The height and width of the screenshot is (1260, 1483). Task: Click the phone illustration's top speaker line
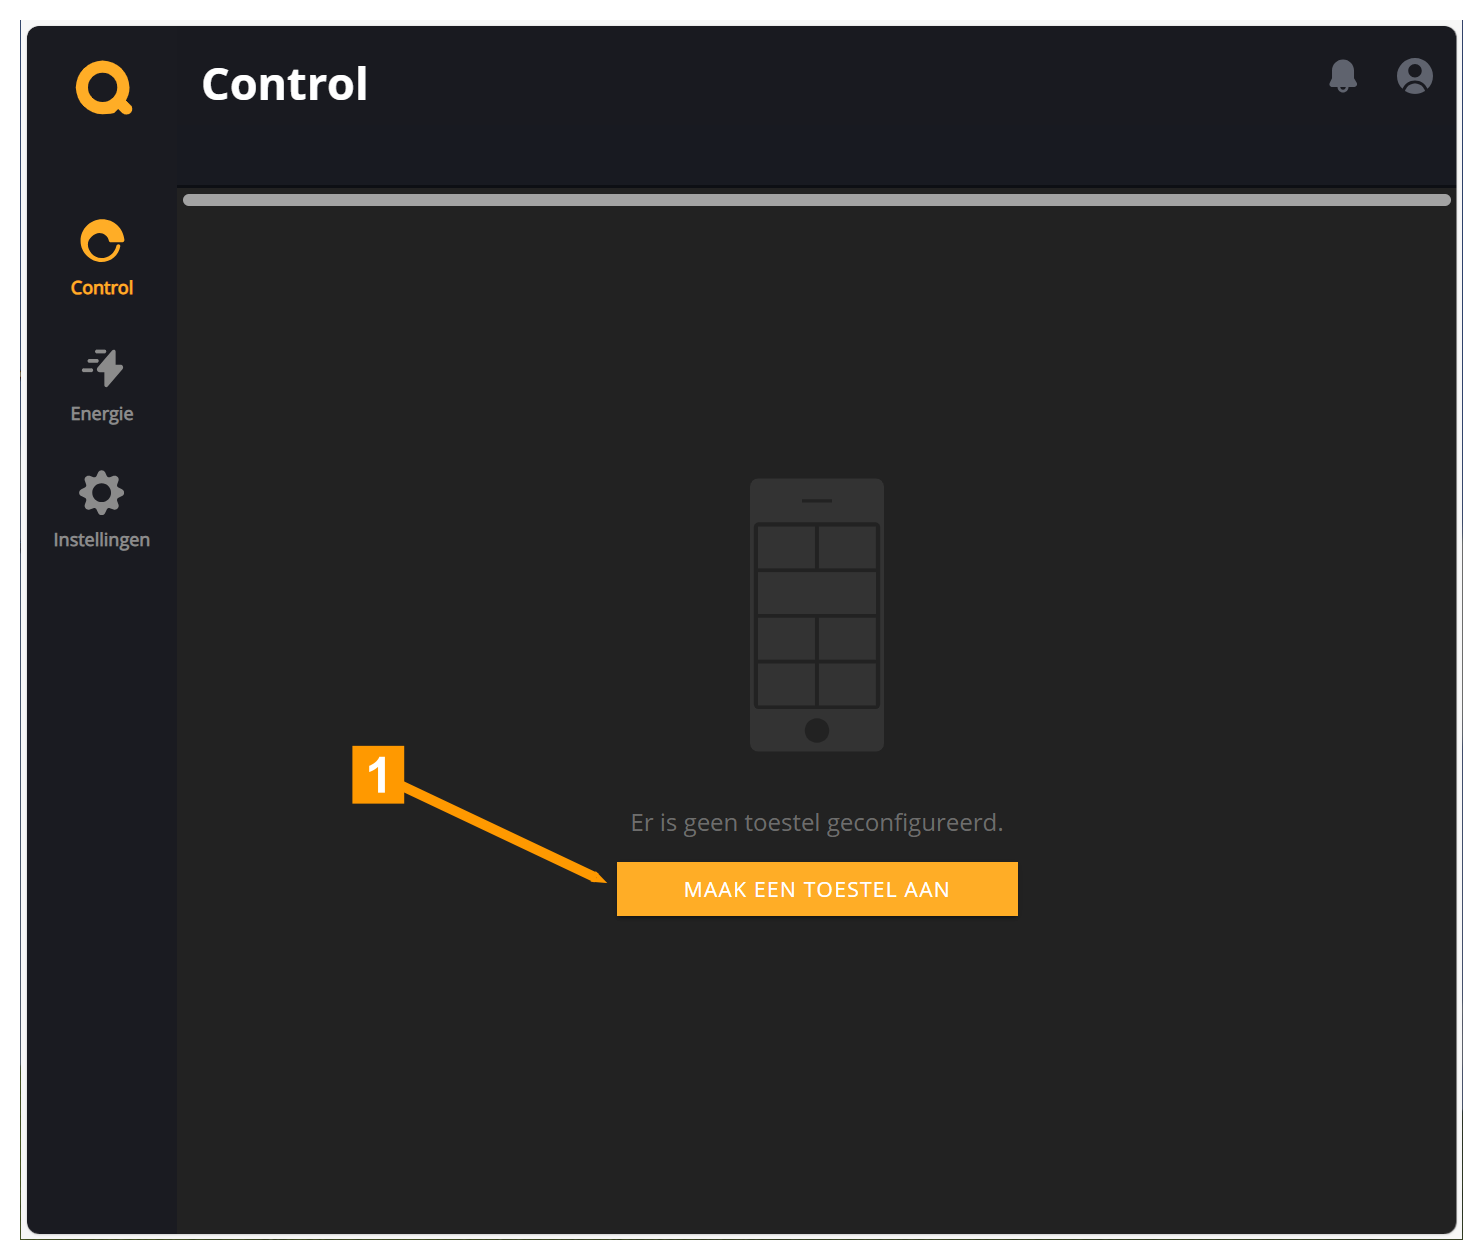tap(817, 500)
